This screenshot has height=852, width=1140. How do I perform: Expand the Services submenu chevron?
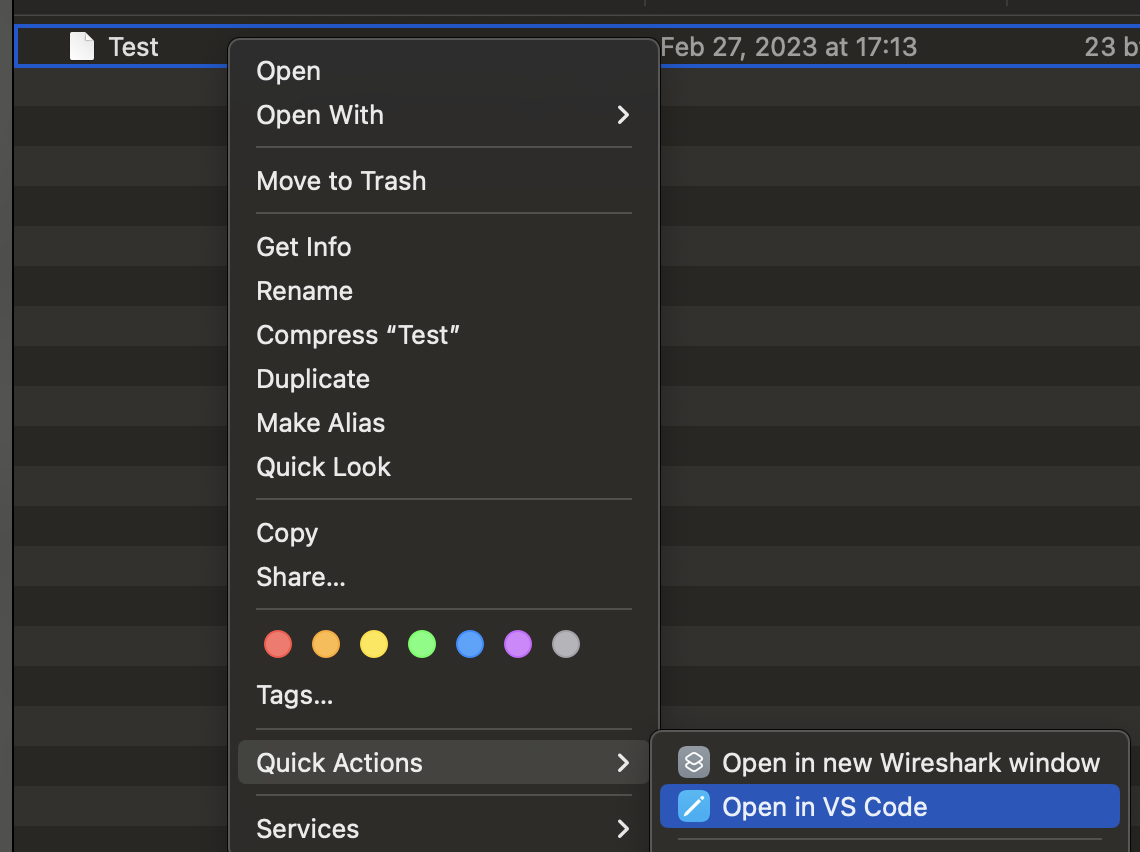coord(623,830)
